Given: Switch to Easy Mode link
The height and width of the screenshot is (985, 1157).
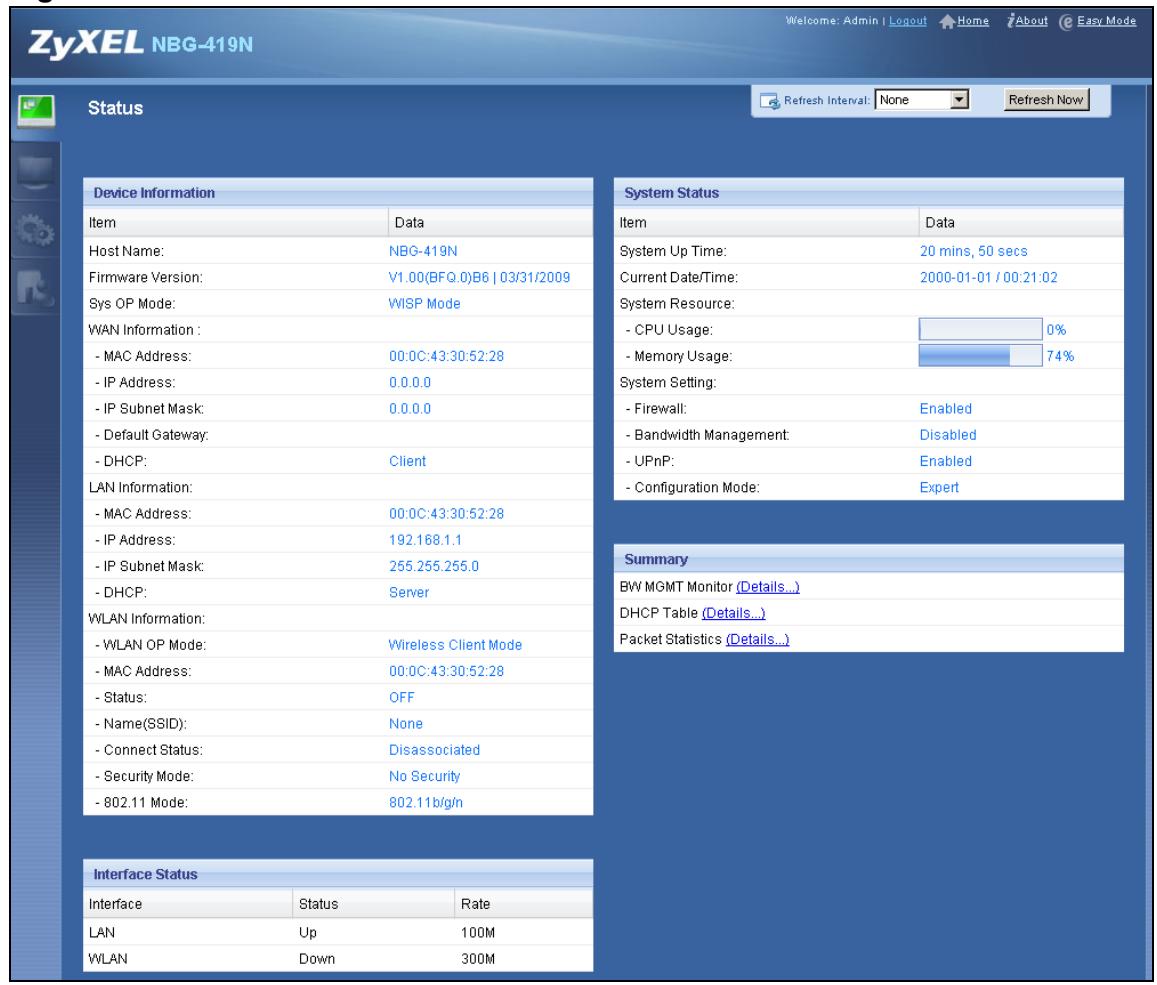Looking at the screenshot, I should click(1106, 21).
